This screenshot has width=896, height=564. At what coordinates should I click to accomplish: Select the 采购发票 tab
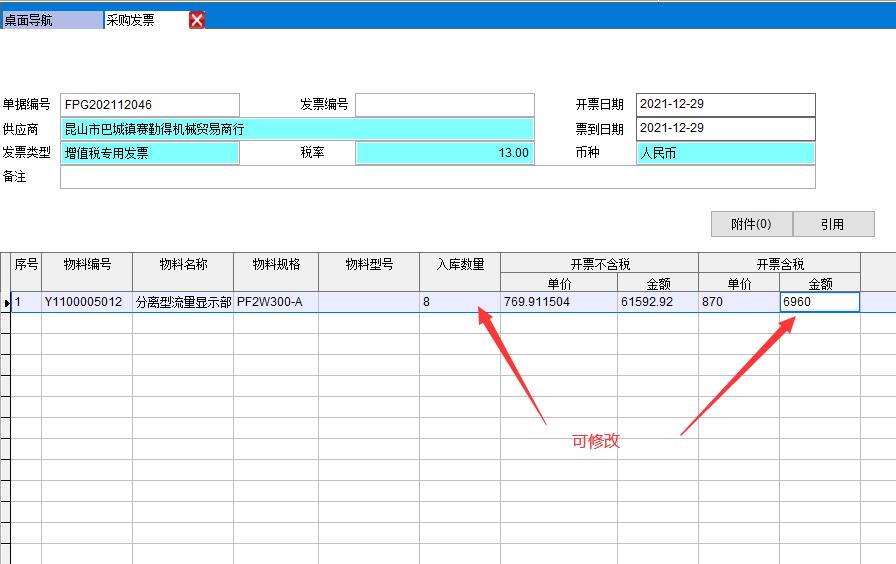[143, 20]
